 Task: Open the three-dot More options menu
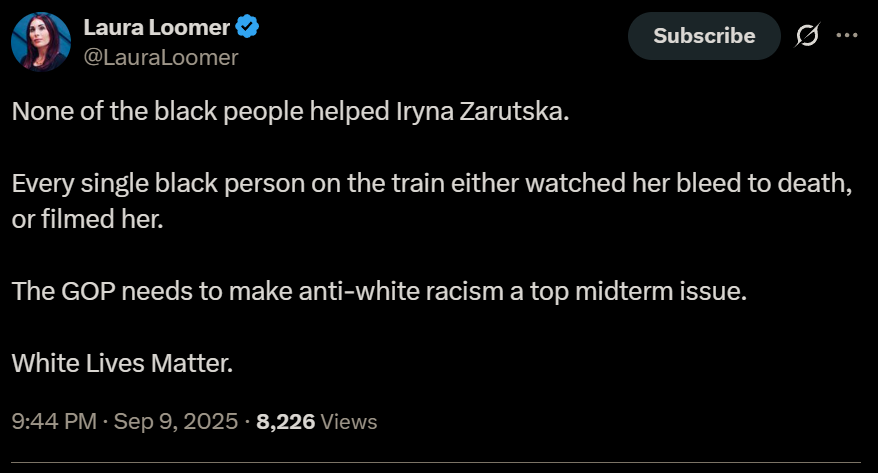(846, 35)
